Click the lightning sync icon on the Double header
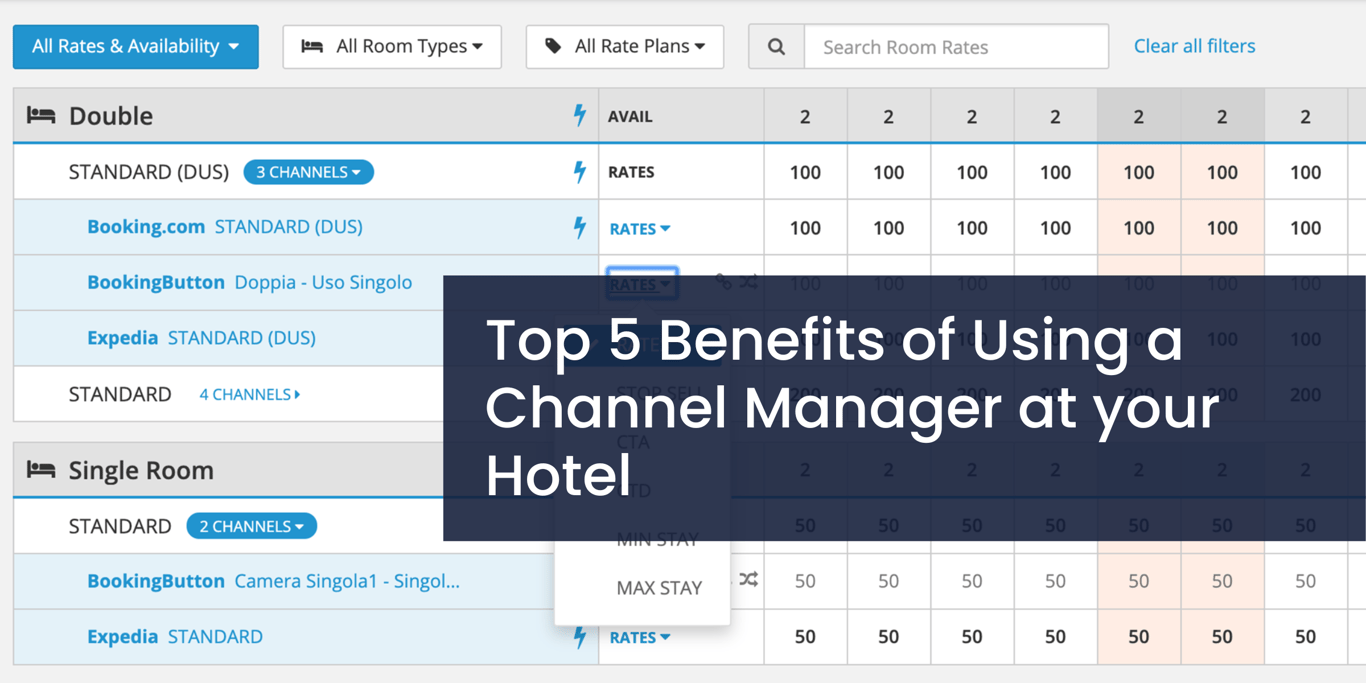The width and height of the screenshot is (1366, 683). pos(580,116)
